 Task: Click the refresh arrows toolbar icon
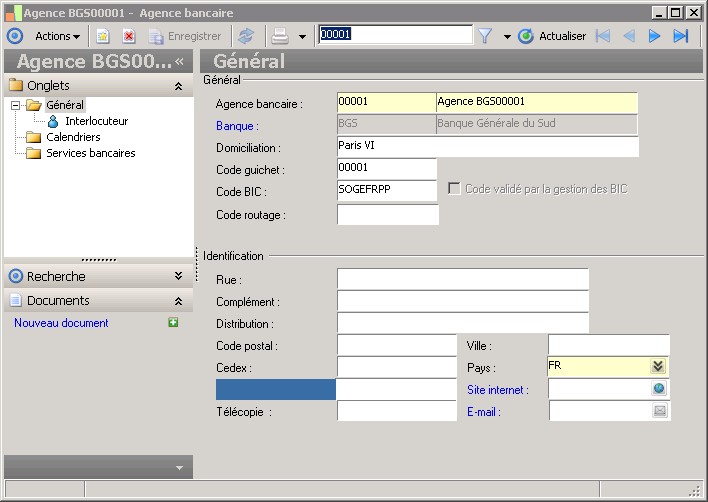(x=246, y=36)
